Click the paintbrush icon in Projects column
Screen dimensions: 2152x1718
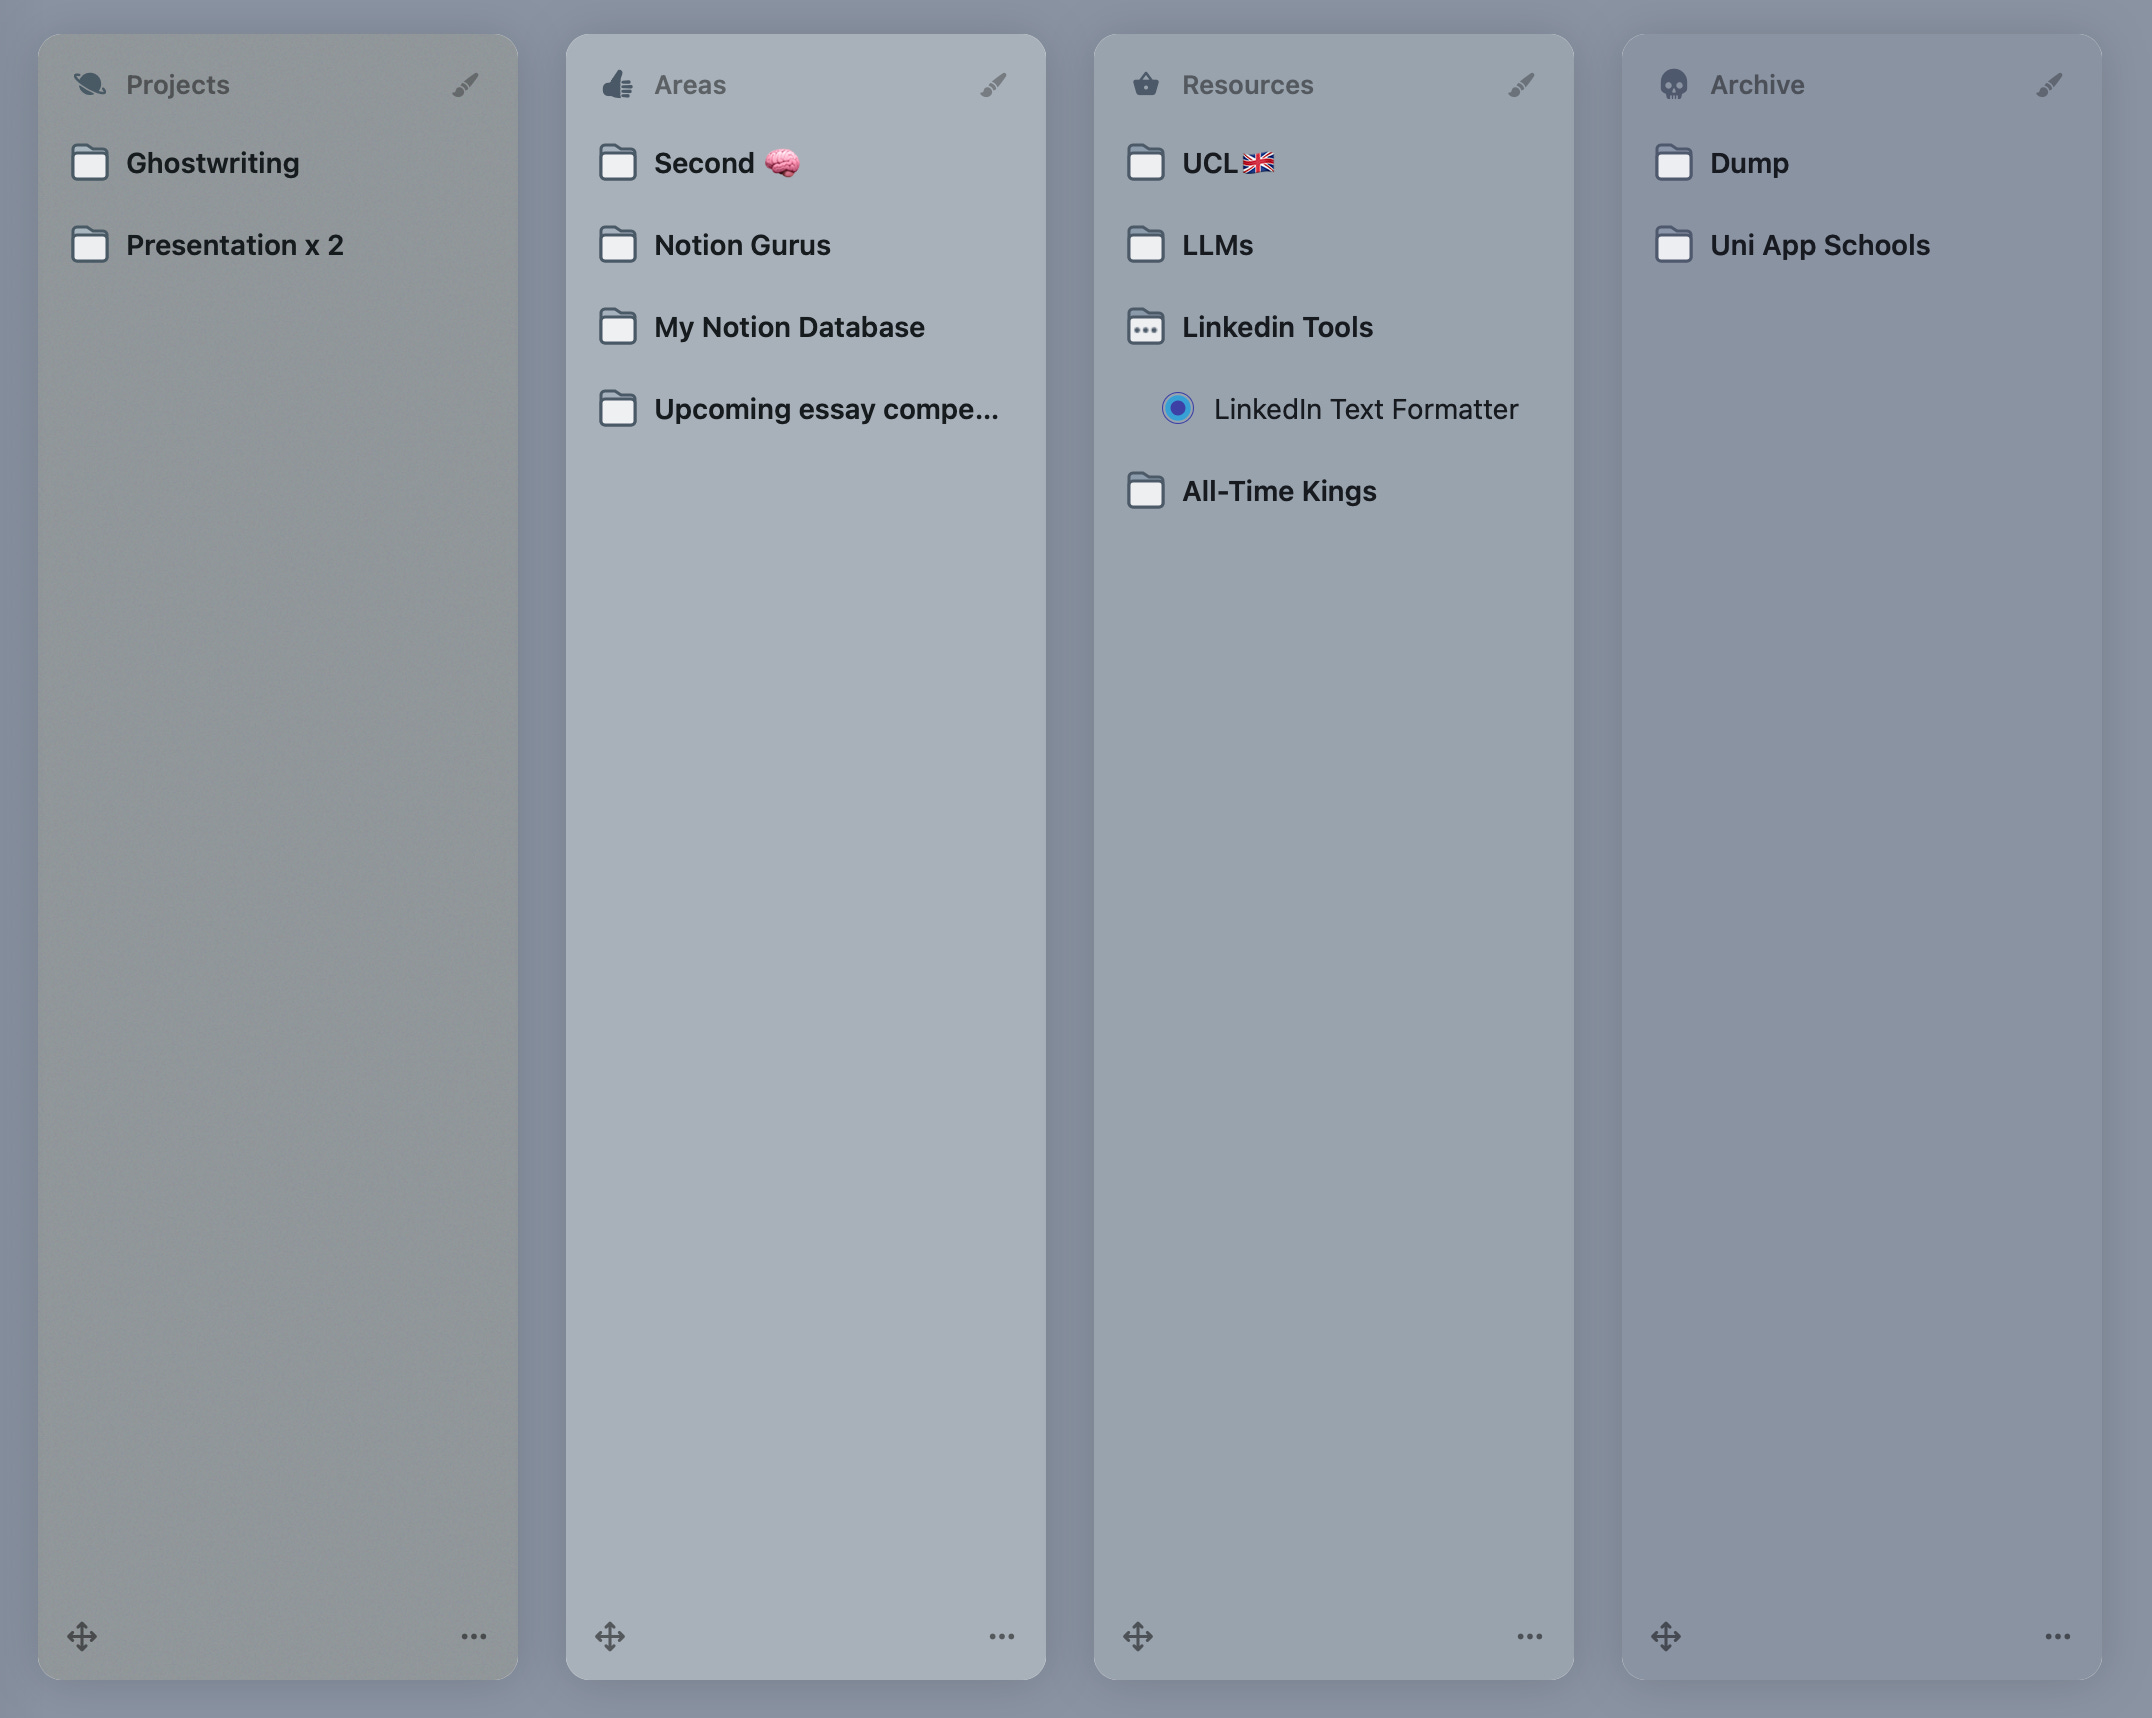[465, 85]
